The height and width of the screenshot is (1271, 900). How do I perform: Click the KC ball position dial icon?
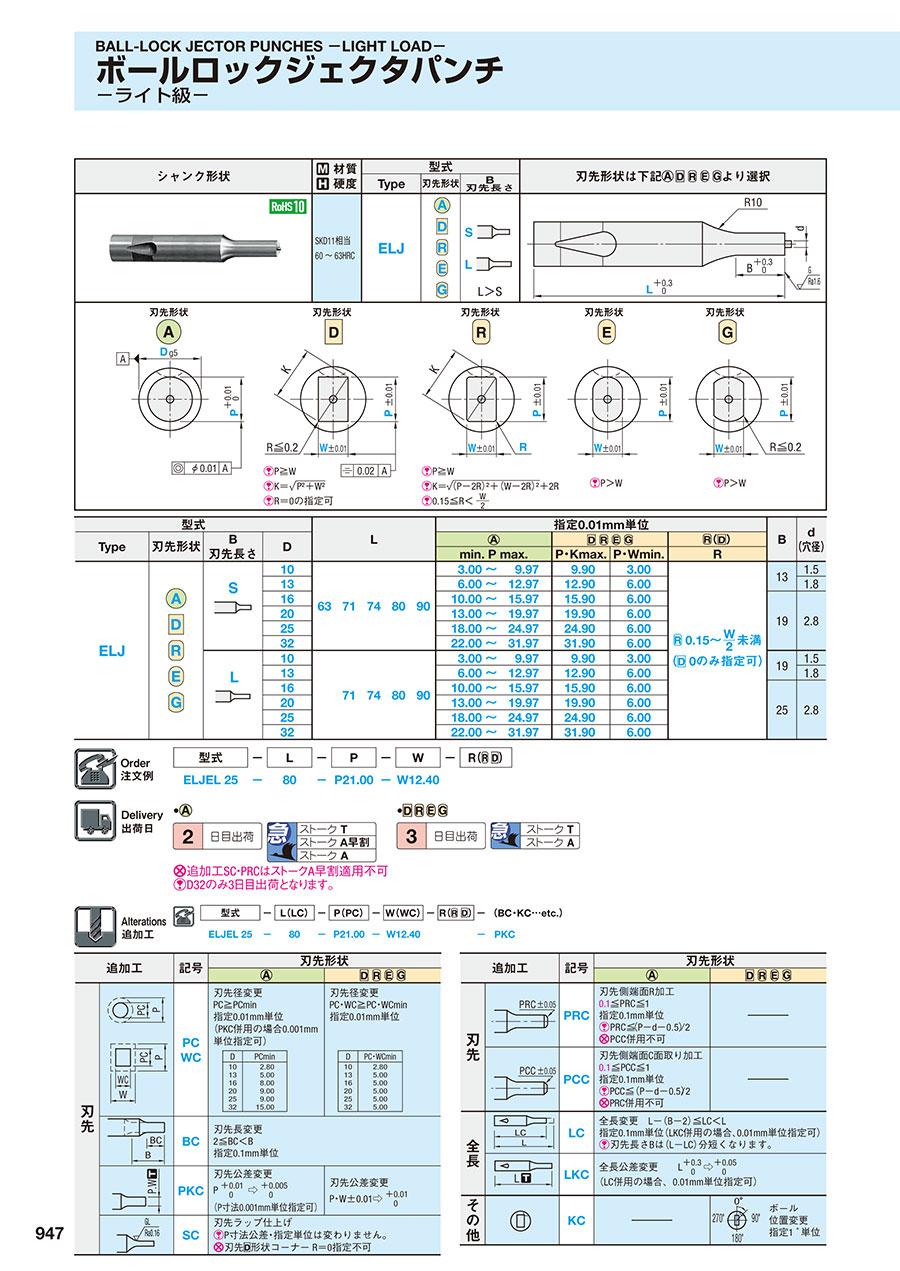tap(738, 1219)
